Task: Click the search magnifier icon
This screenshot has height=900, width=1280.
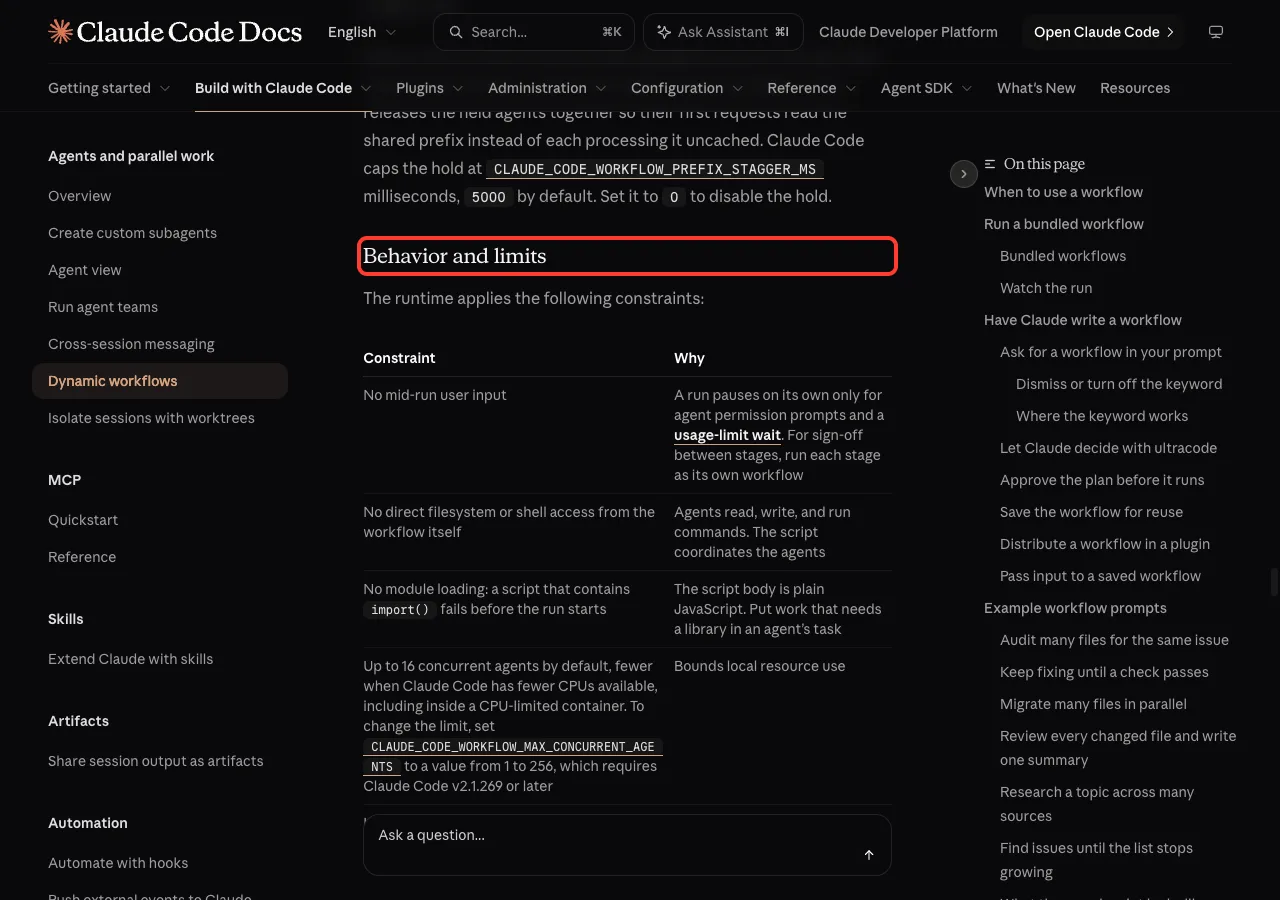Action: pos(456,32)
